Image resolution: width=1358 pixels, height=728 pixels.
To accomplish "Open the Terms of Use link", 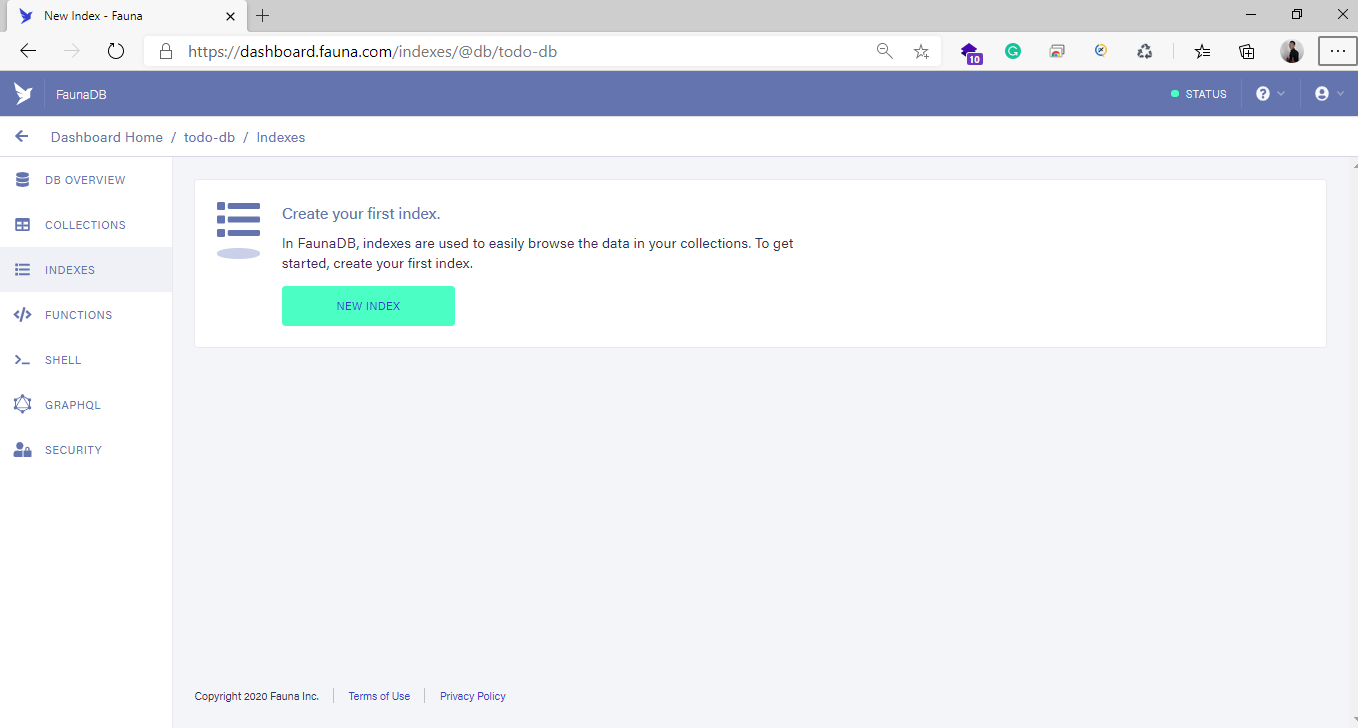I will pyautogui.click(x=379, y=696).
